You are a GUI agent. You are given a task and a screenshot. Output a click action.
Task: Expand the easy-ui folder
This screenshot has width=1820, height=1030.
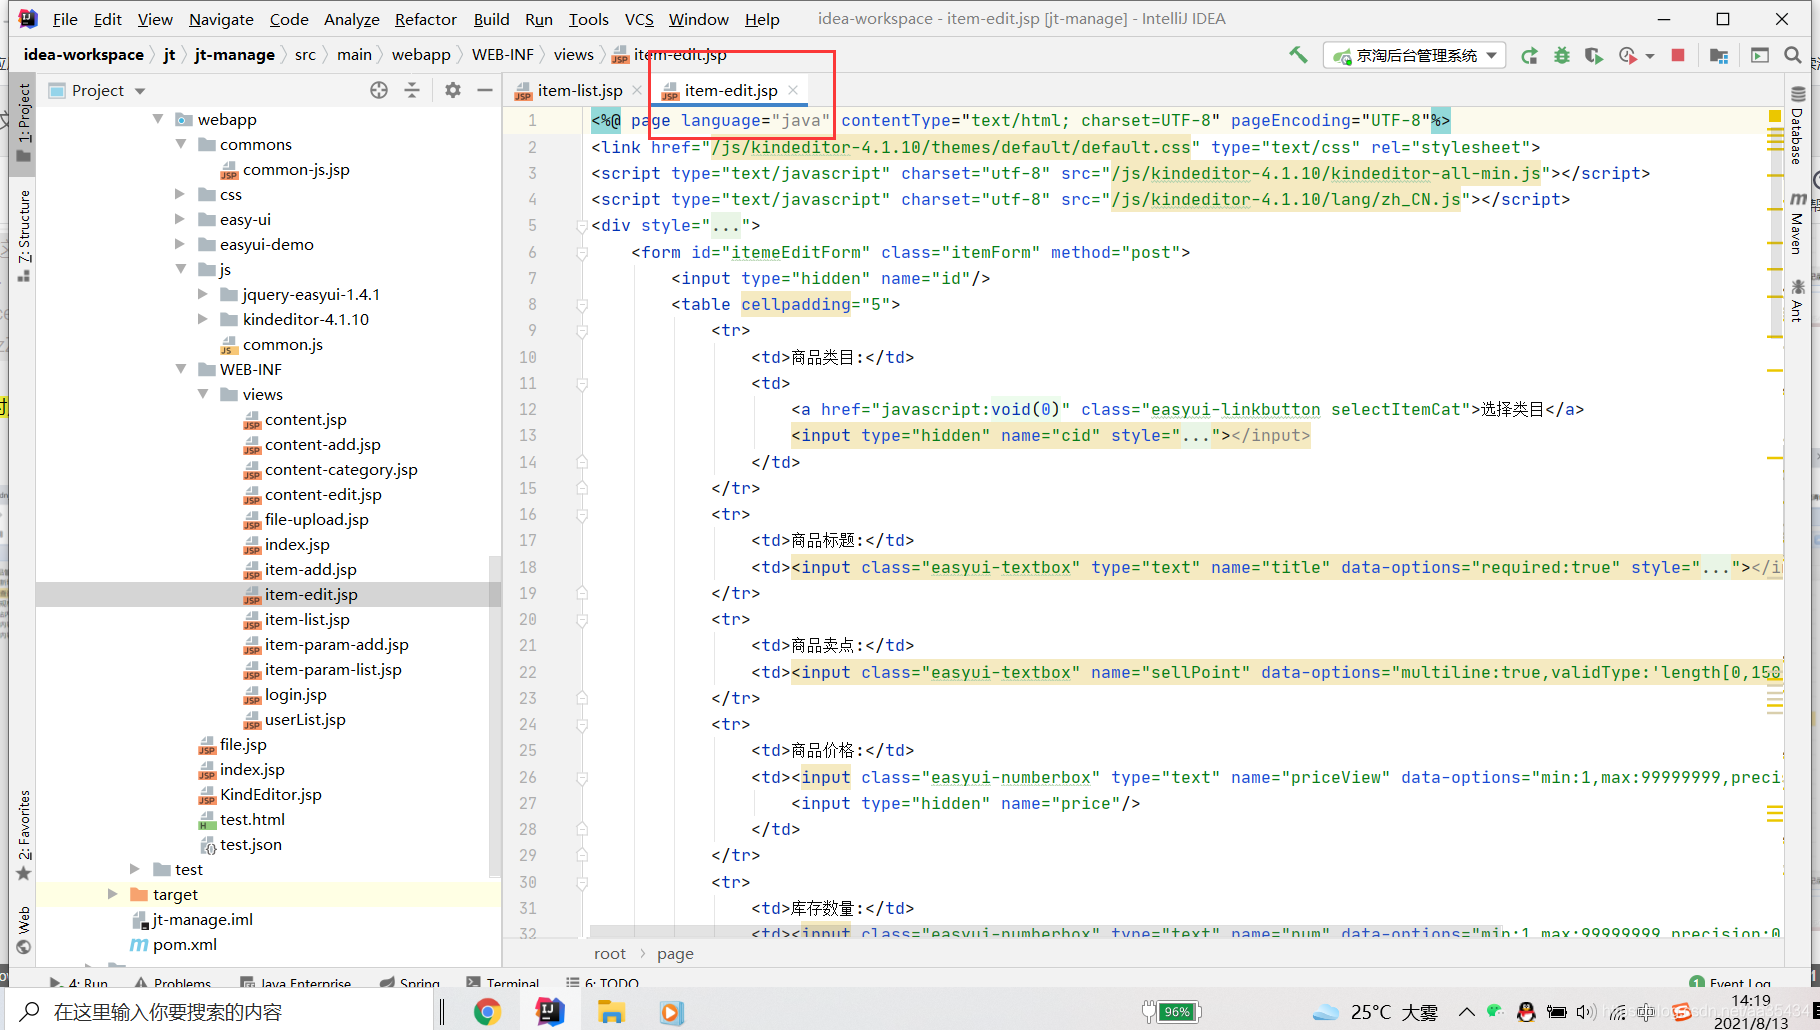pyautogui.click(x=180, y=219)
